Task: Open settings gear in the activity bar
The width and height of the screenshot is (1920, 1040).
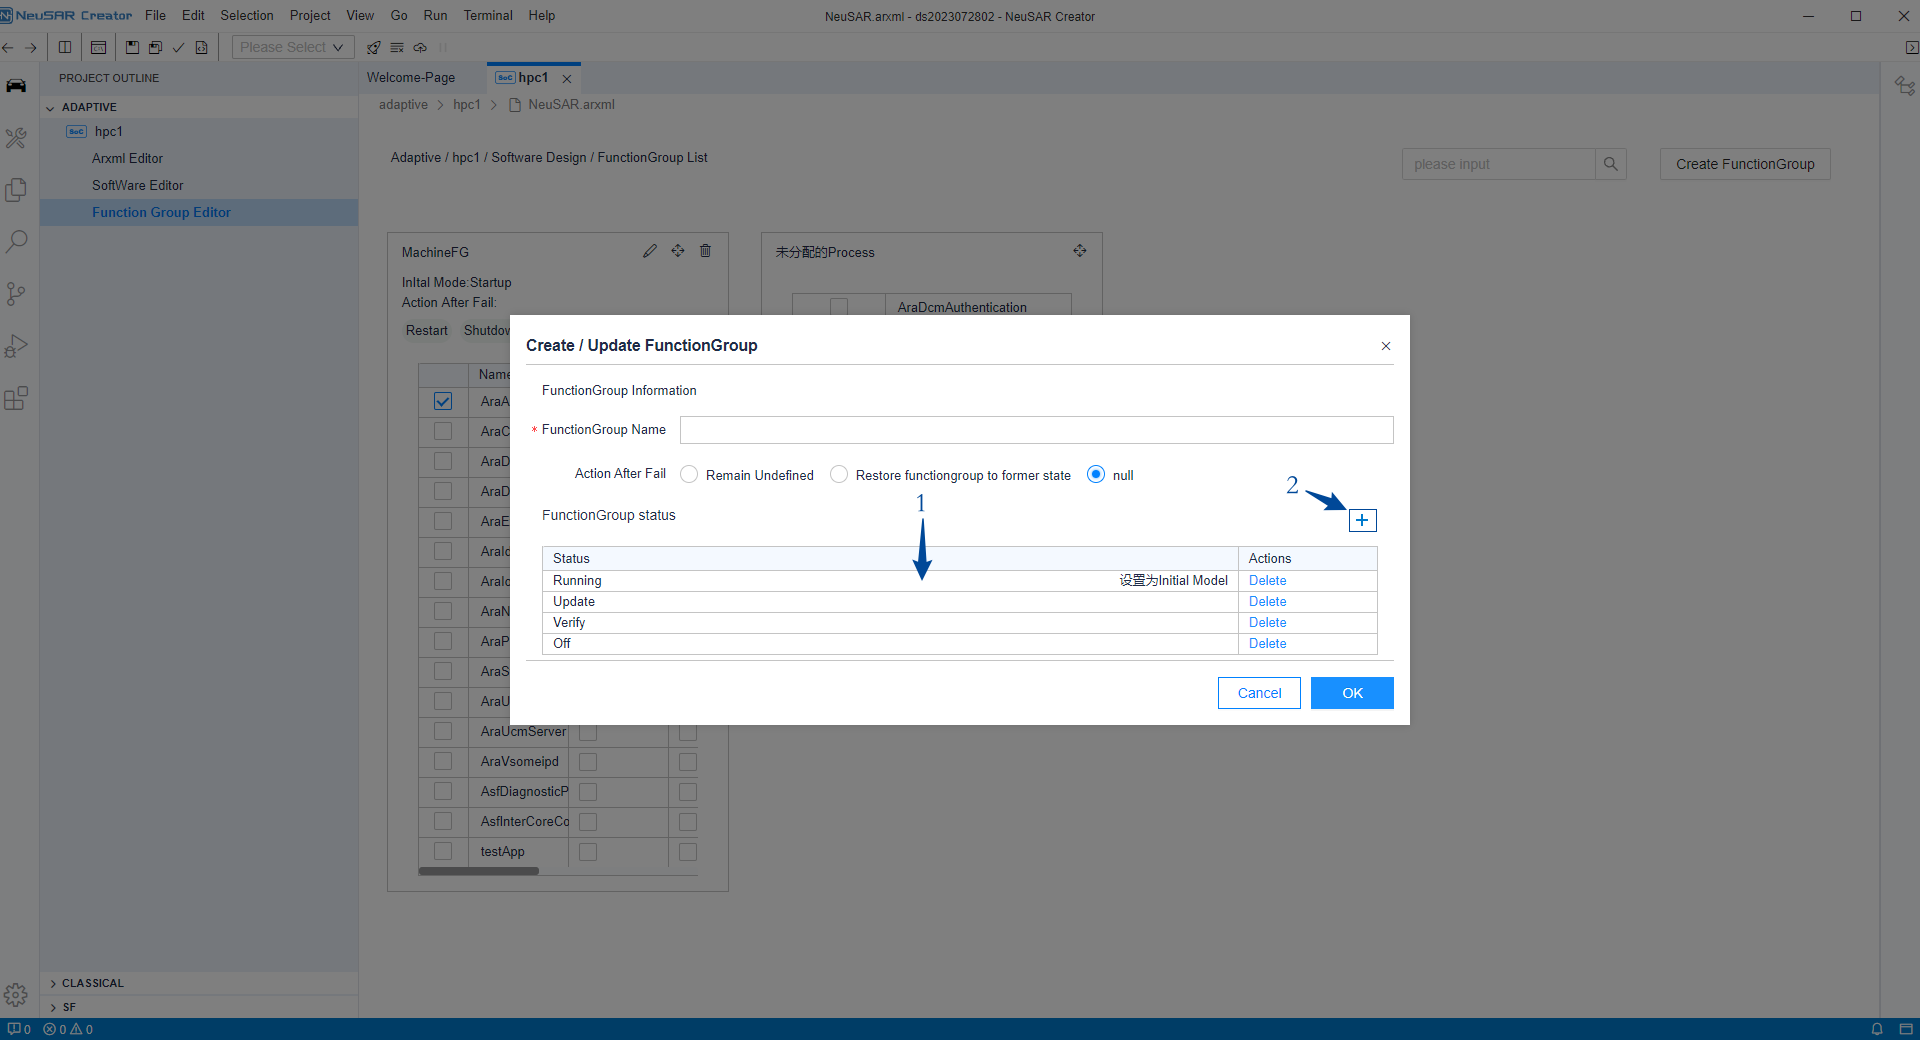Action: [16, 995]
